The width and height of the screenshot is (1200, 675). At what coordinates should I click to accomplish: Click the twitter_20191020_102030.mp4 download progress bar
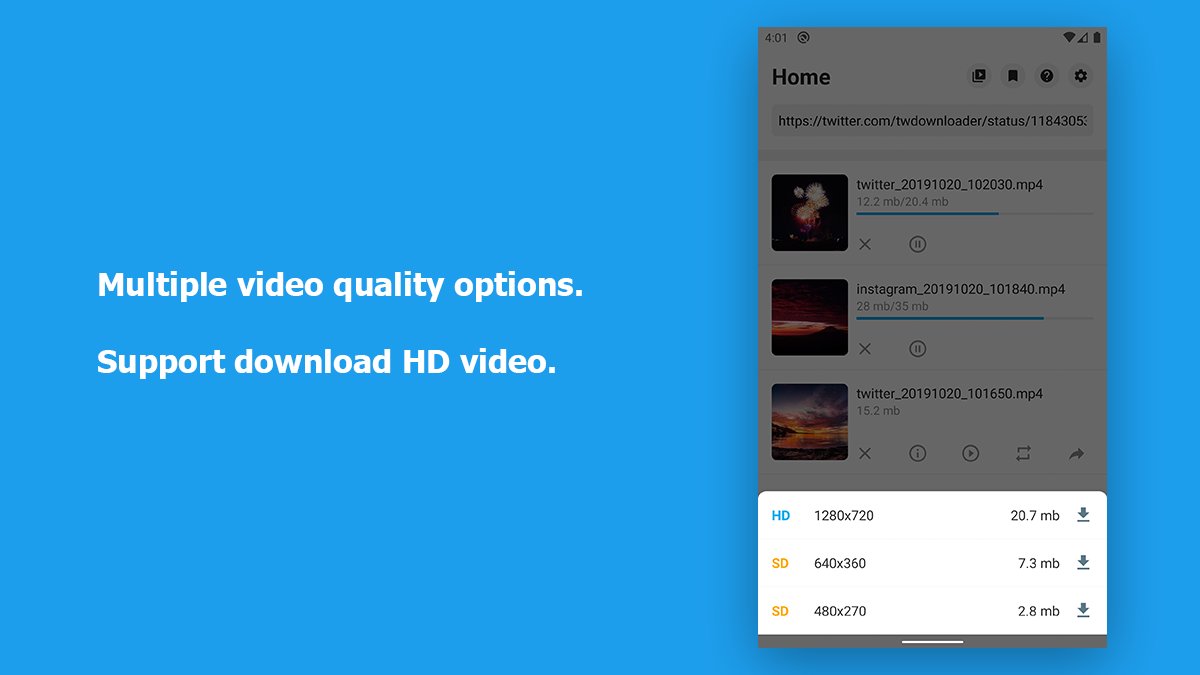(975, 213)
